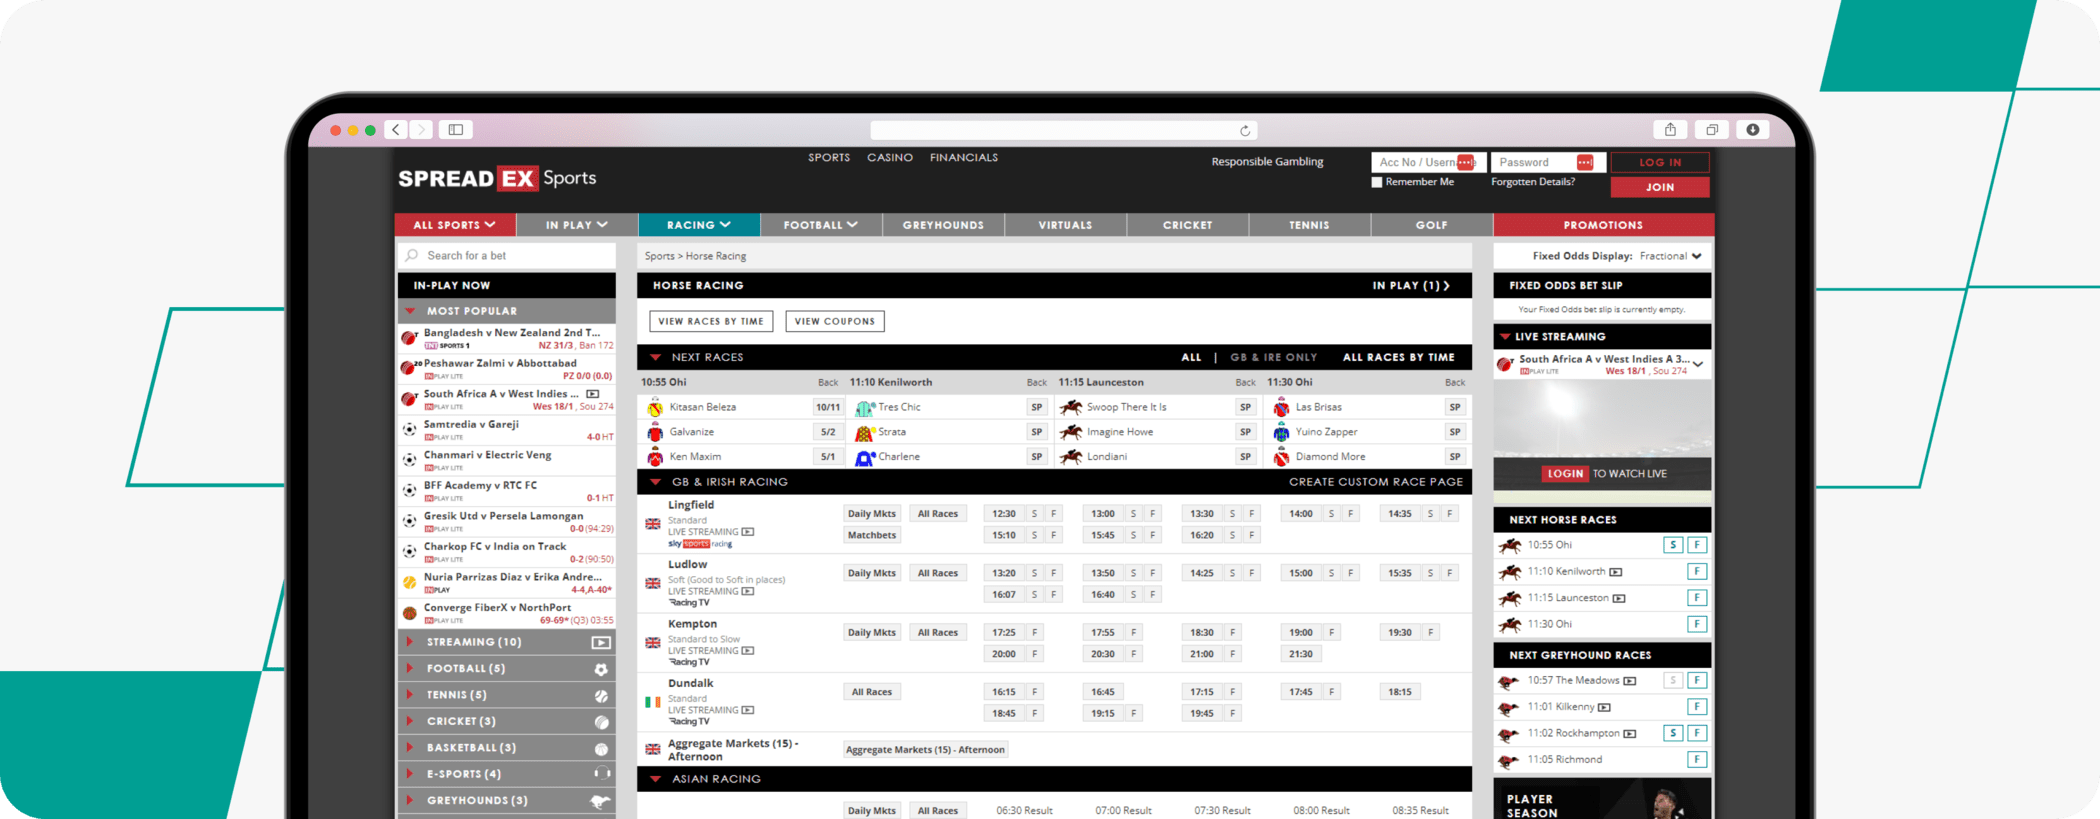
Task: Click the browser forward arrow
Action: point(421,130)
